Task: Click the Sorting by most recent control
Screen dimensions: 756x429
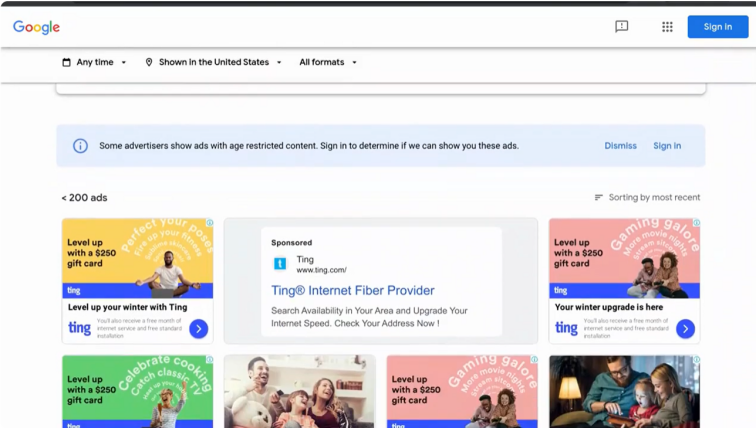Action: coord(648,197)
